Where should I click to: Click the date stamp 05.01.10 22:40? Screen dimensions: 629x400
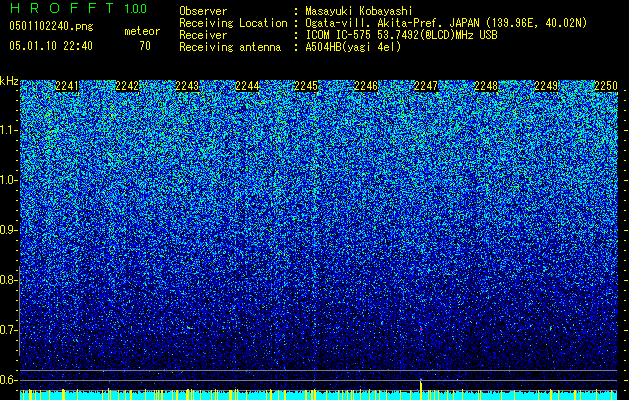point(51,46)
